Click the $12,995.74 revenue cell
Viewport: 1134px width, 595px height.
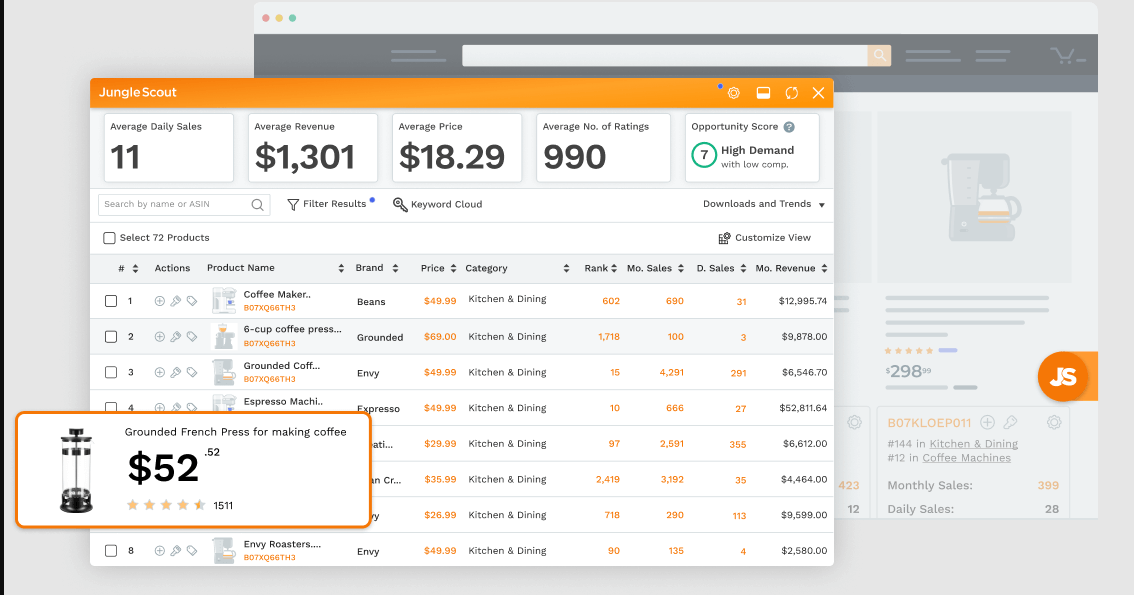[803, 301]
